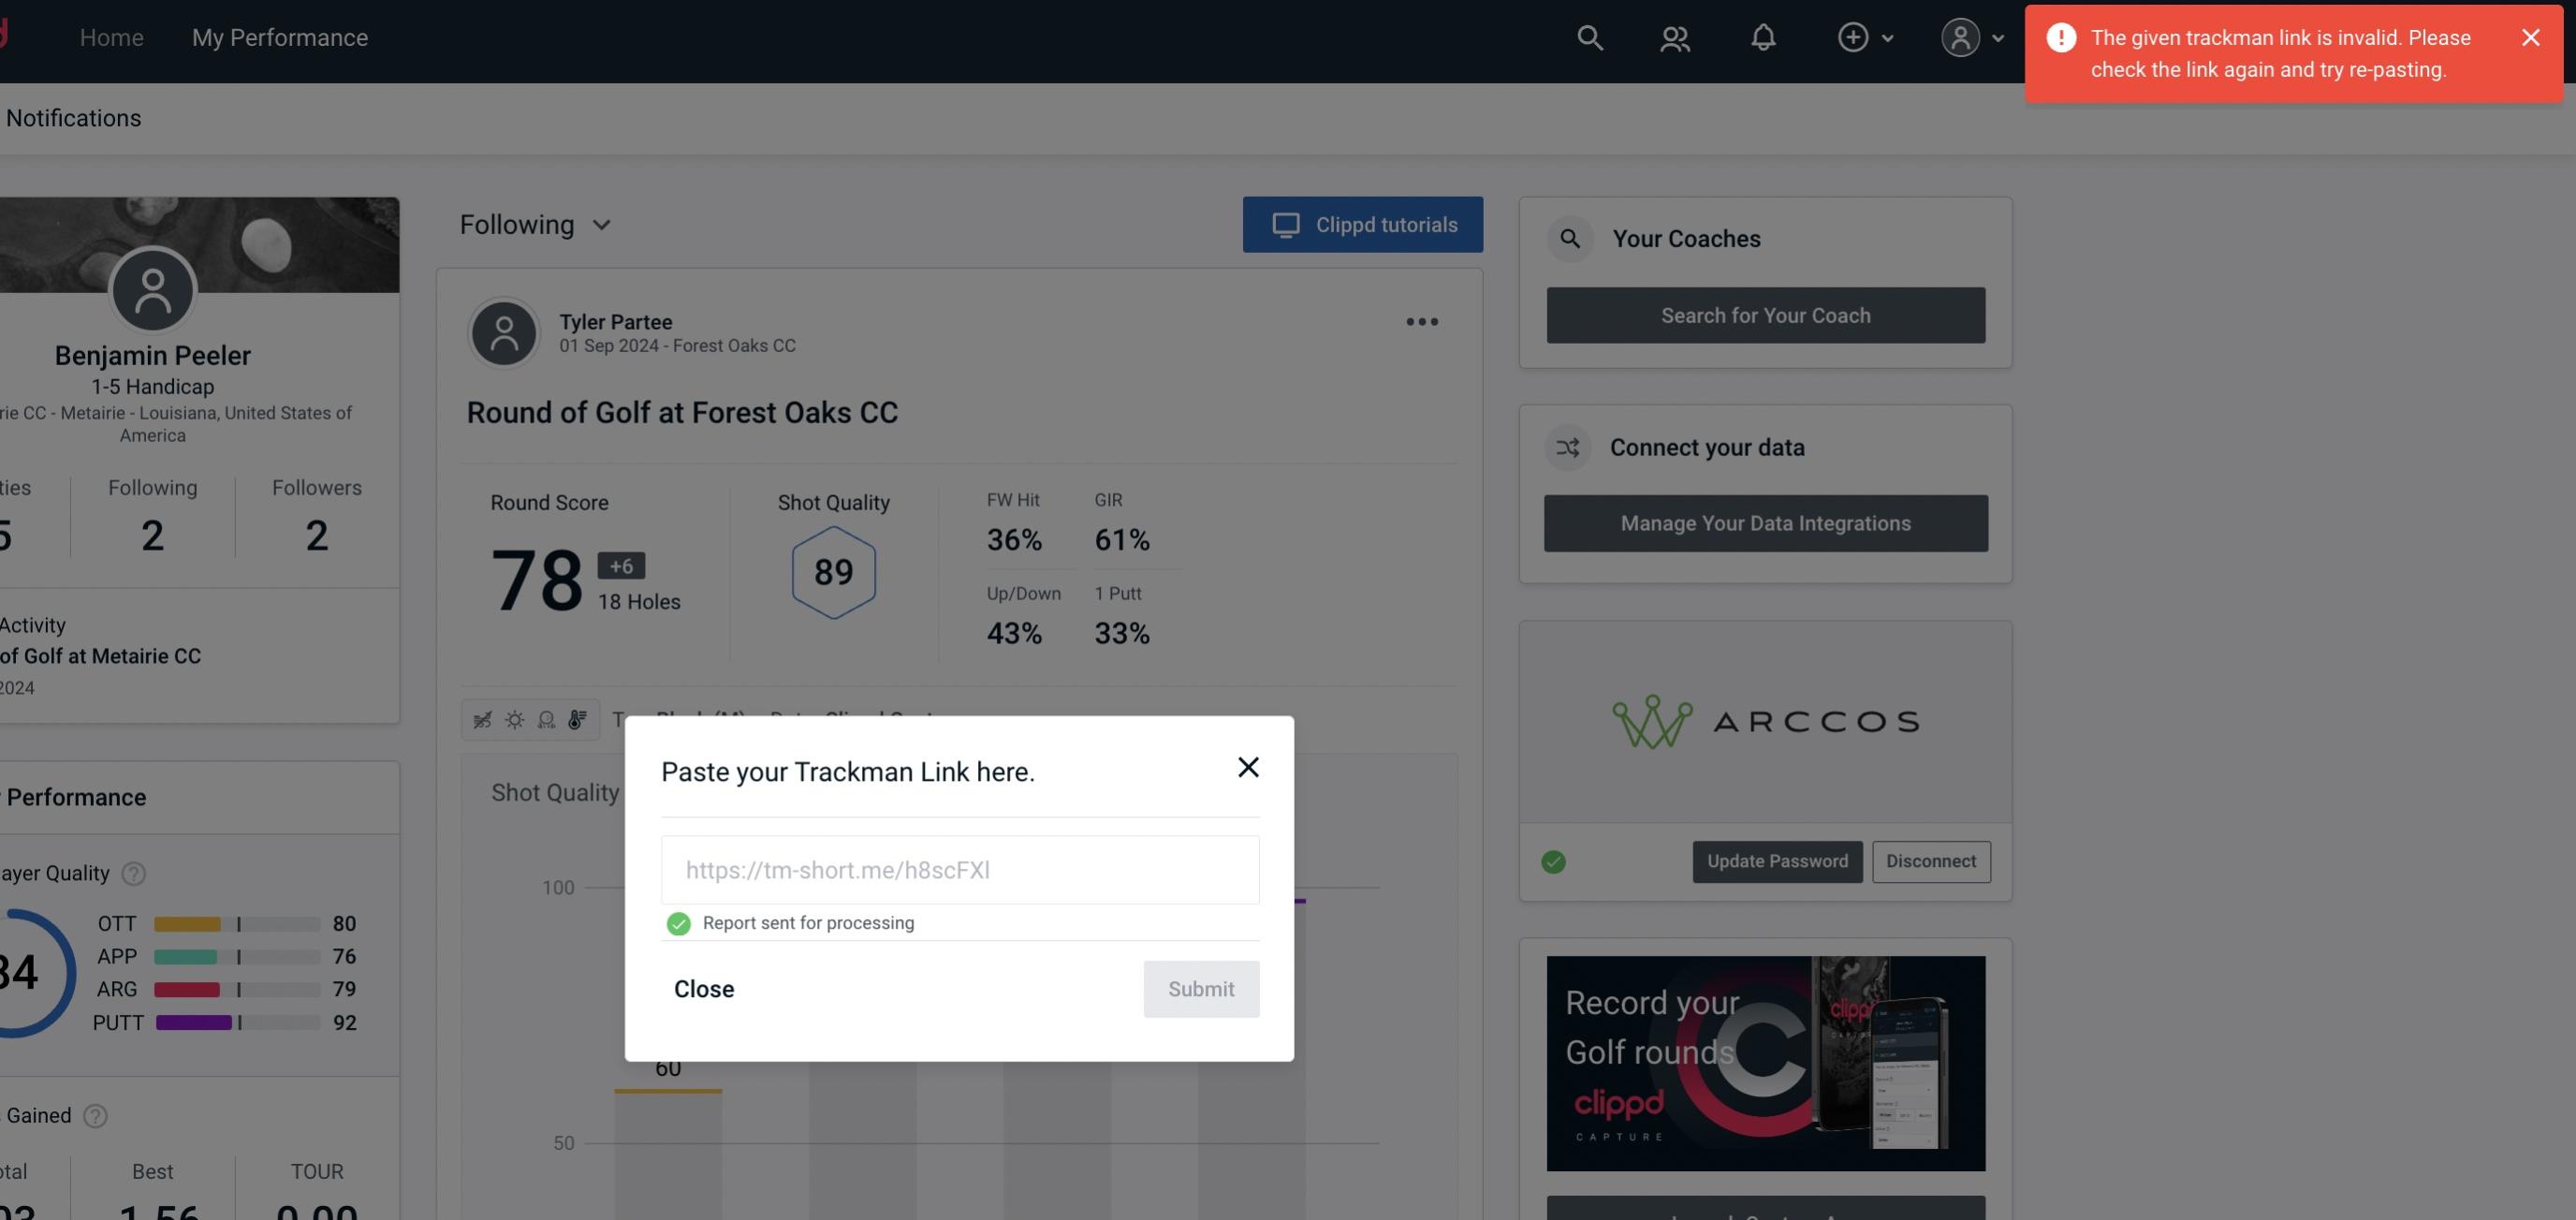Expand the user account profile dropdown
The height and width of the screenshot is (1220, 2576).
pos(1969,37)
